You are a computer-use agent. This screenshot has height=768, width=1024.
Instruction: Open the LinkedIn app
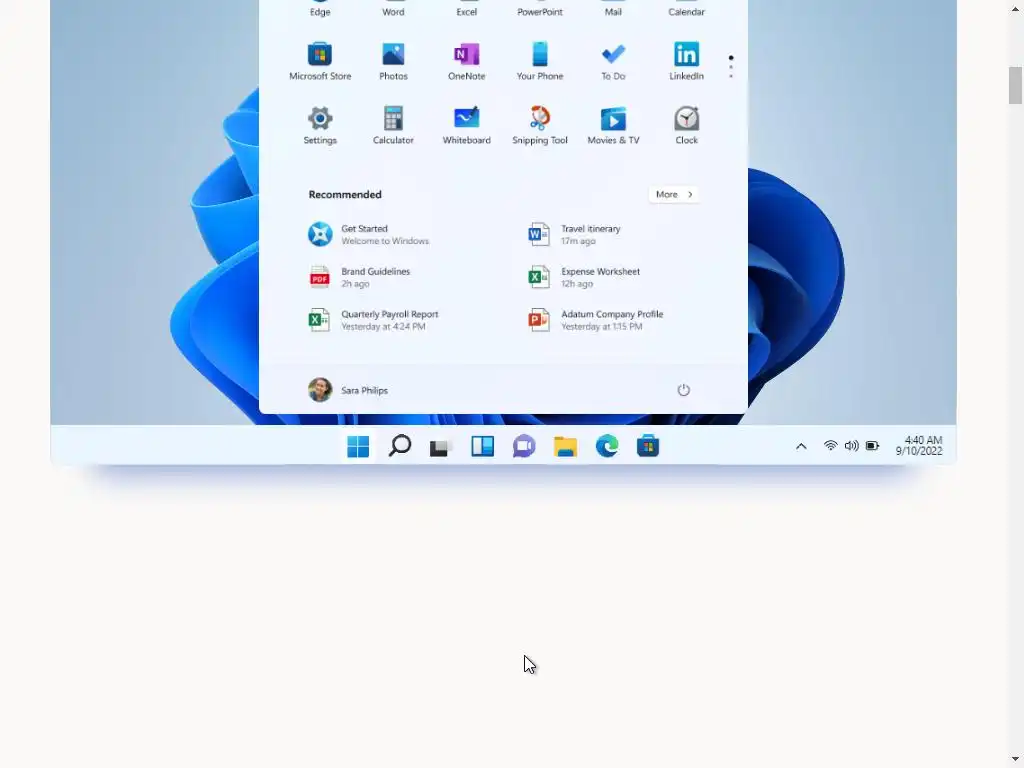click(686, 61)
